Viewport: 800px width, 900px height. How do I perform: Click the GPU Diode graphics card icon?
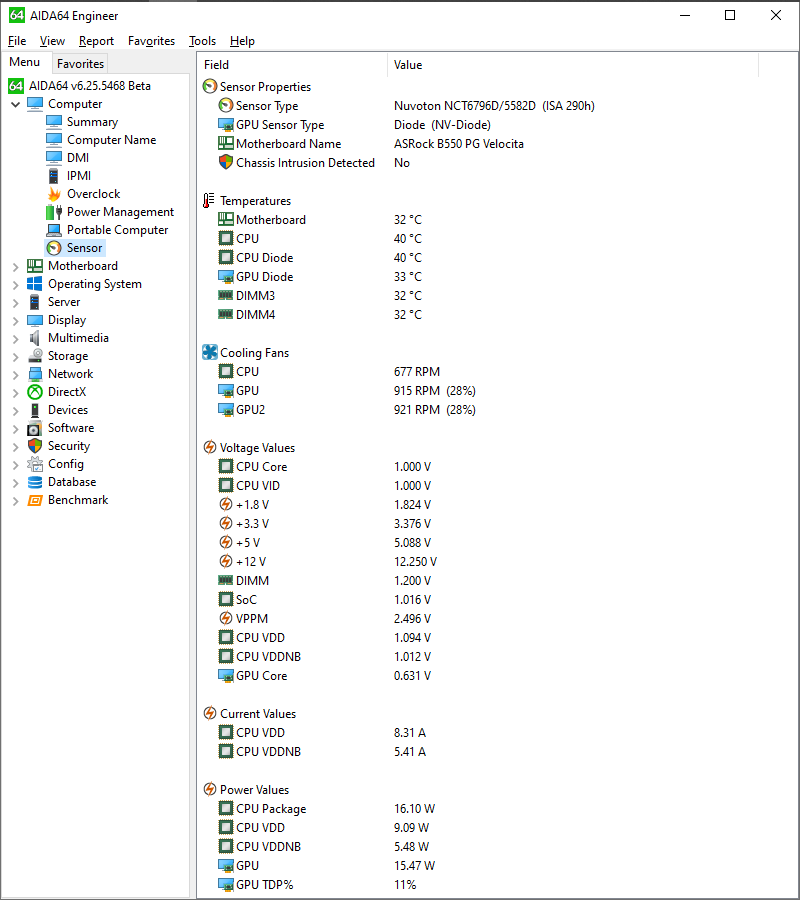coord(226,277)
